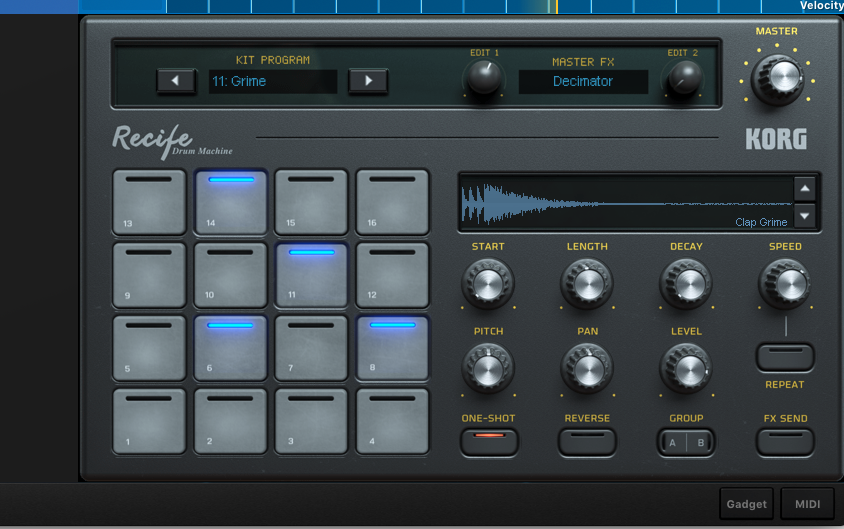Tap drum pad 15
The height and width of the screenshot is (529, 844).
[311, 202]
